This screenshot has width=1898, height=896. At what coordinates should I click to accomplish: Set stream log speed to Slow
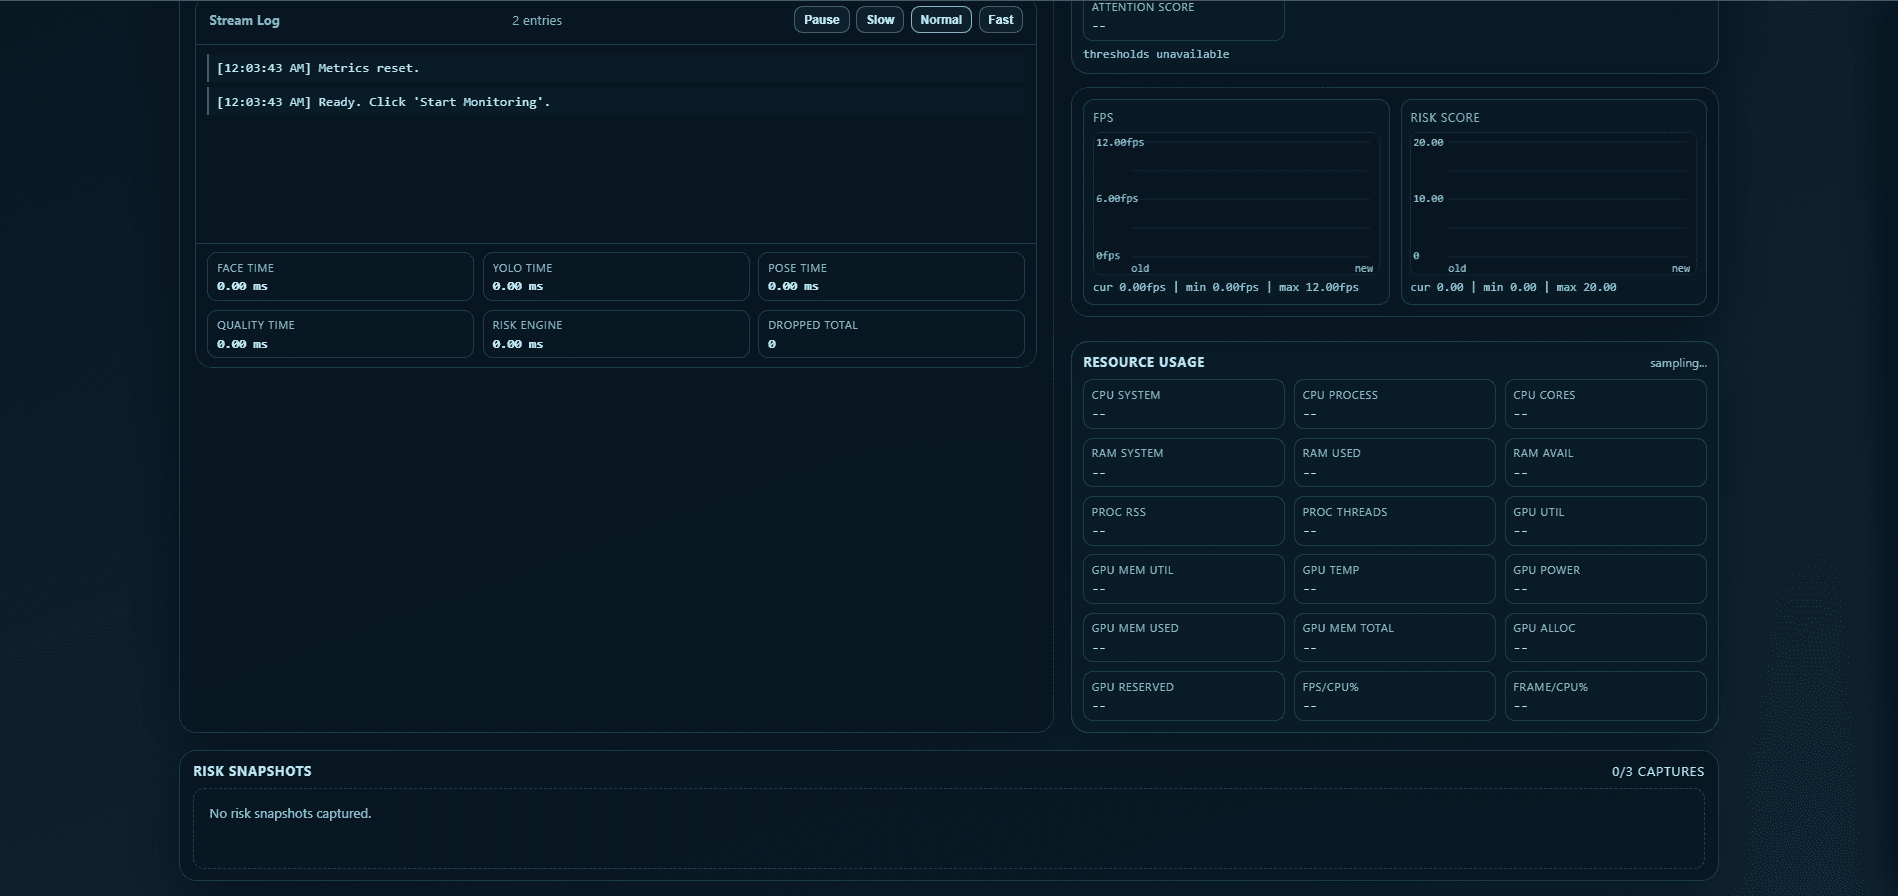880,20
